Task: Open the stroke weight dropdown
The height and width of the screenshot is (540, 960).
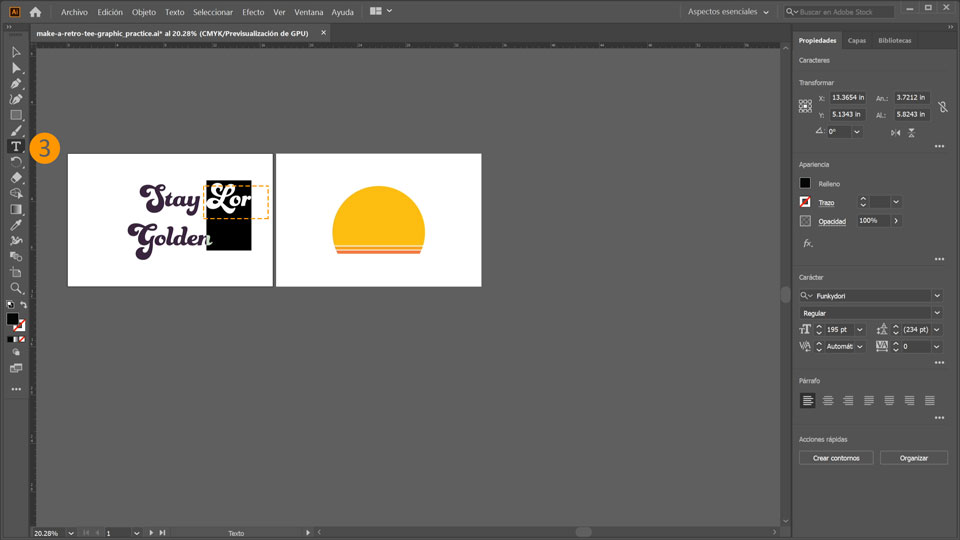Action: pyautogui.click(x=896, y=202)
